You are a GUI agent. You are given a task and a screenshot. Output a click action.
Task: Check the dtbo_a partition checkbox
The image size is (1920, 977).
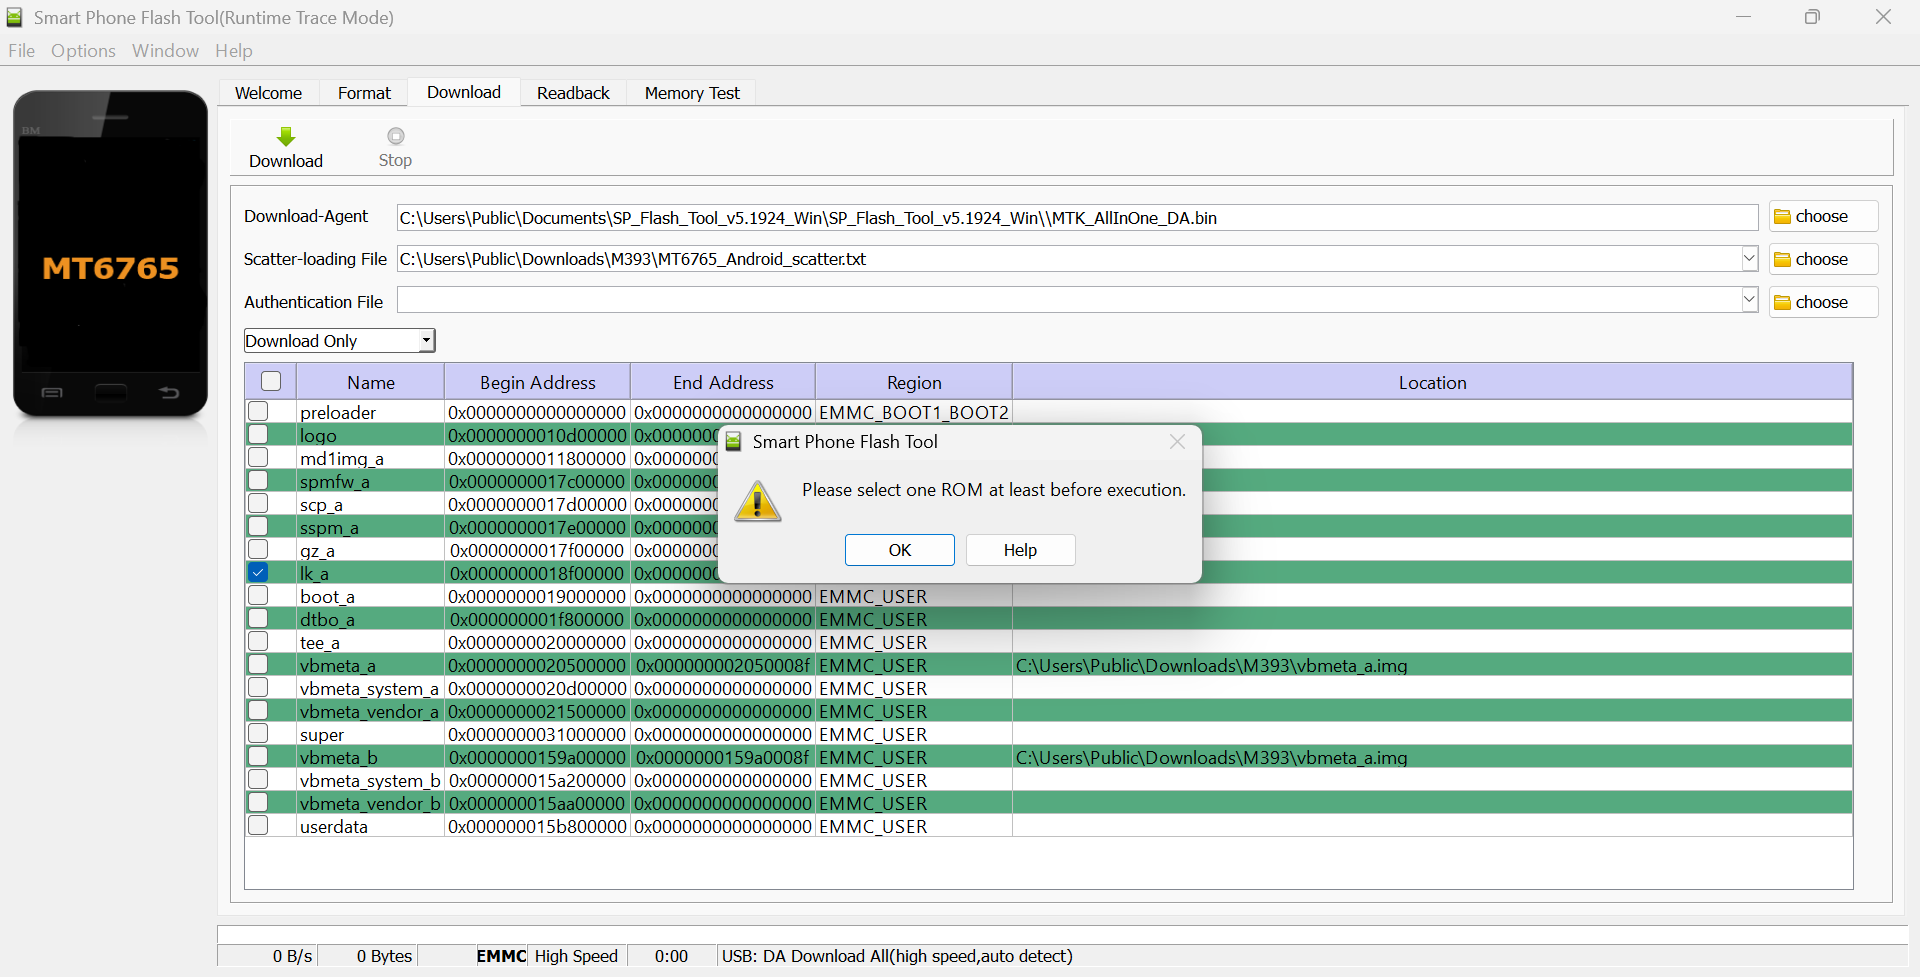(x=258, y=618)
